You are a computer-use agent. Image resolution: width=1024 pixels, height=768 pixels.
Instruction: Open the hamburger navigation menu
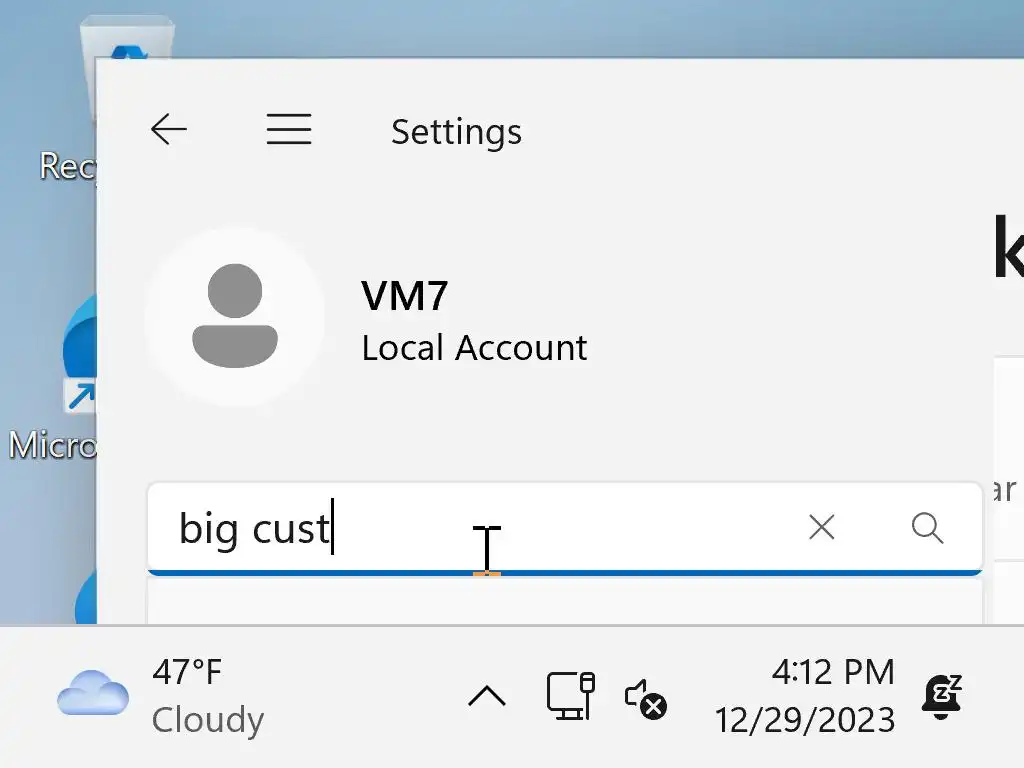pos(289,129)
